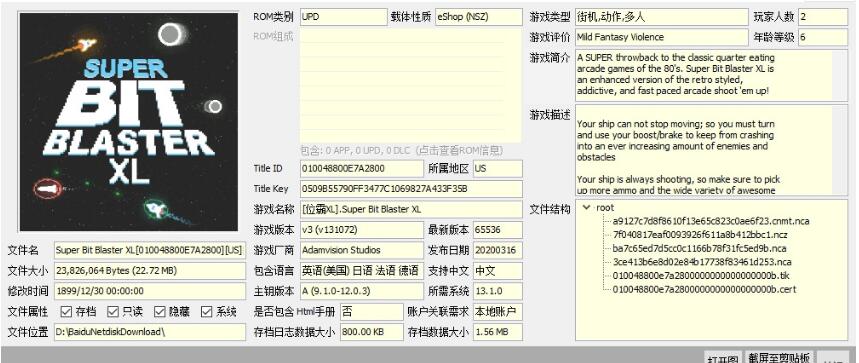Click the Html手册 field showing 否
859x363 pixels.
(372, 312)
